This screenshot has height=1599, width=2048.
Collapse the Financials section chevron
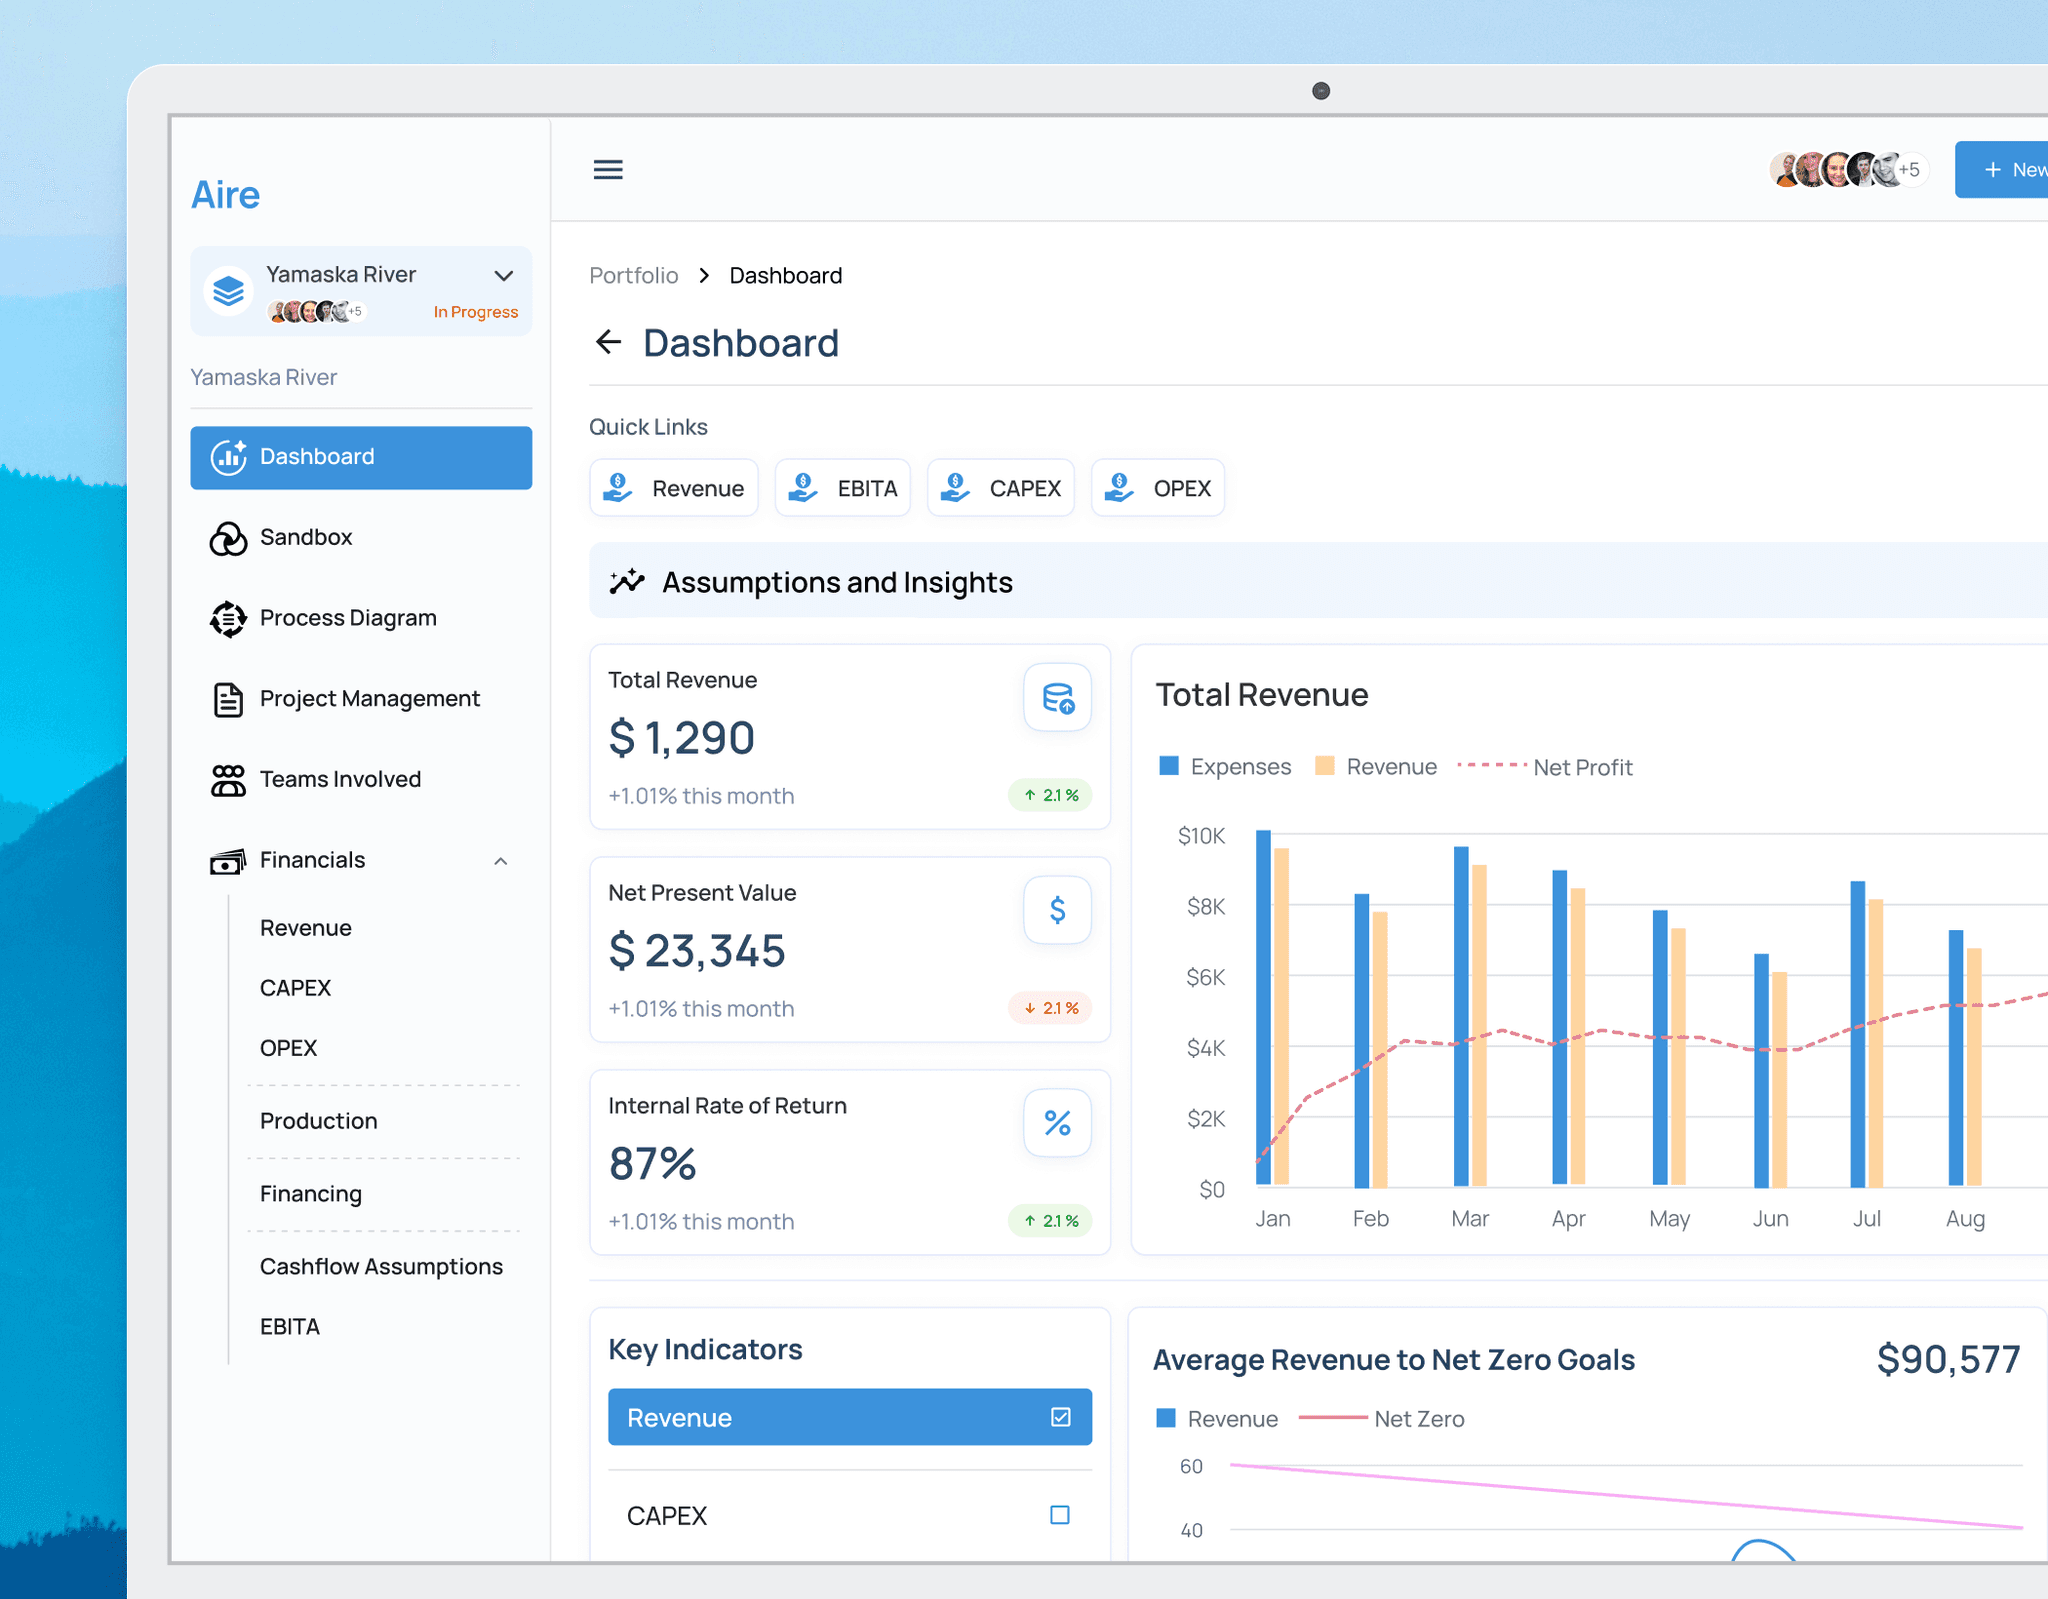[501, 861]
